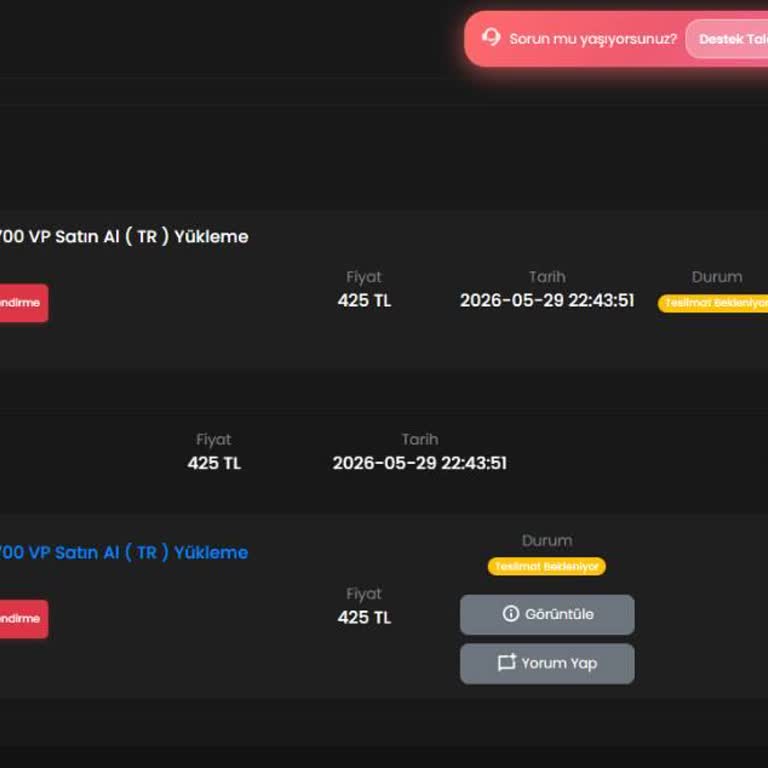Click the red button in the top order row
The width and height of the screenshot is (768, 768).
[24, 303]
